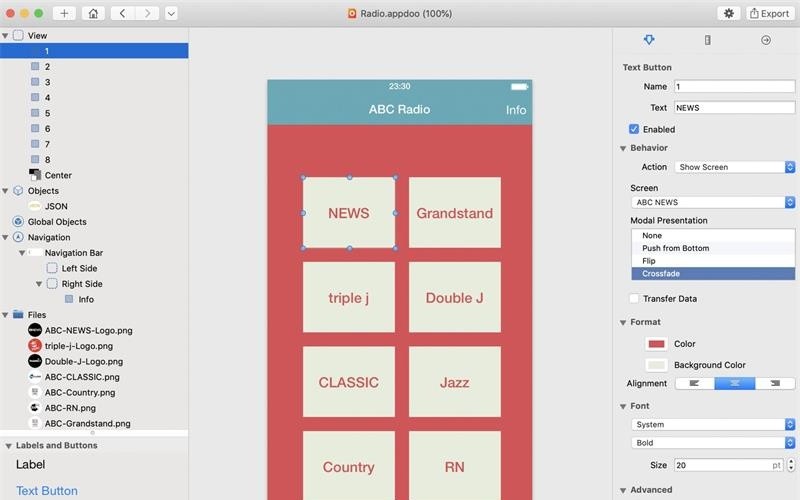The height and width of the screenshot is (500, 800).
Task: Click the Text input field containing NEWS
Action: (734, 108)
